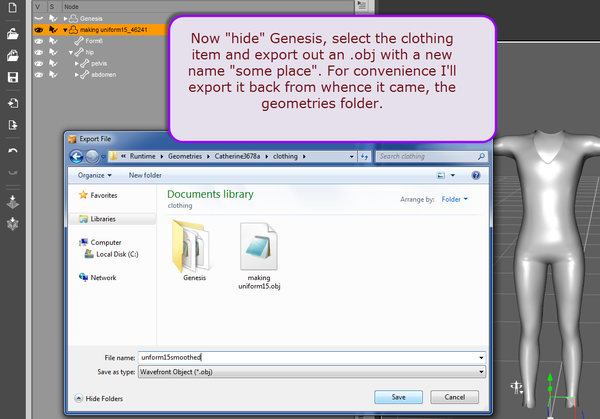
Task: Click Geometries in the address breadcrumb
Action: click(x=185, y=156)
